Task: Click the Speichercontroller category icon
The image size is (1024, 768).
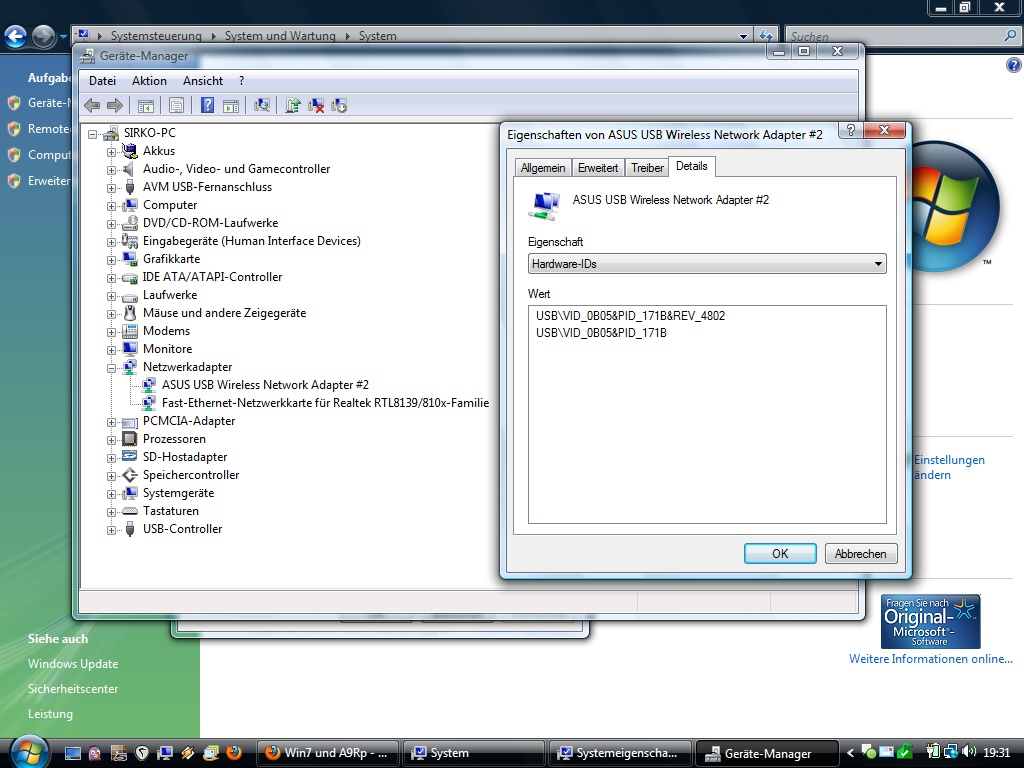Action: point(130,475)
